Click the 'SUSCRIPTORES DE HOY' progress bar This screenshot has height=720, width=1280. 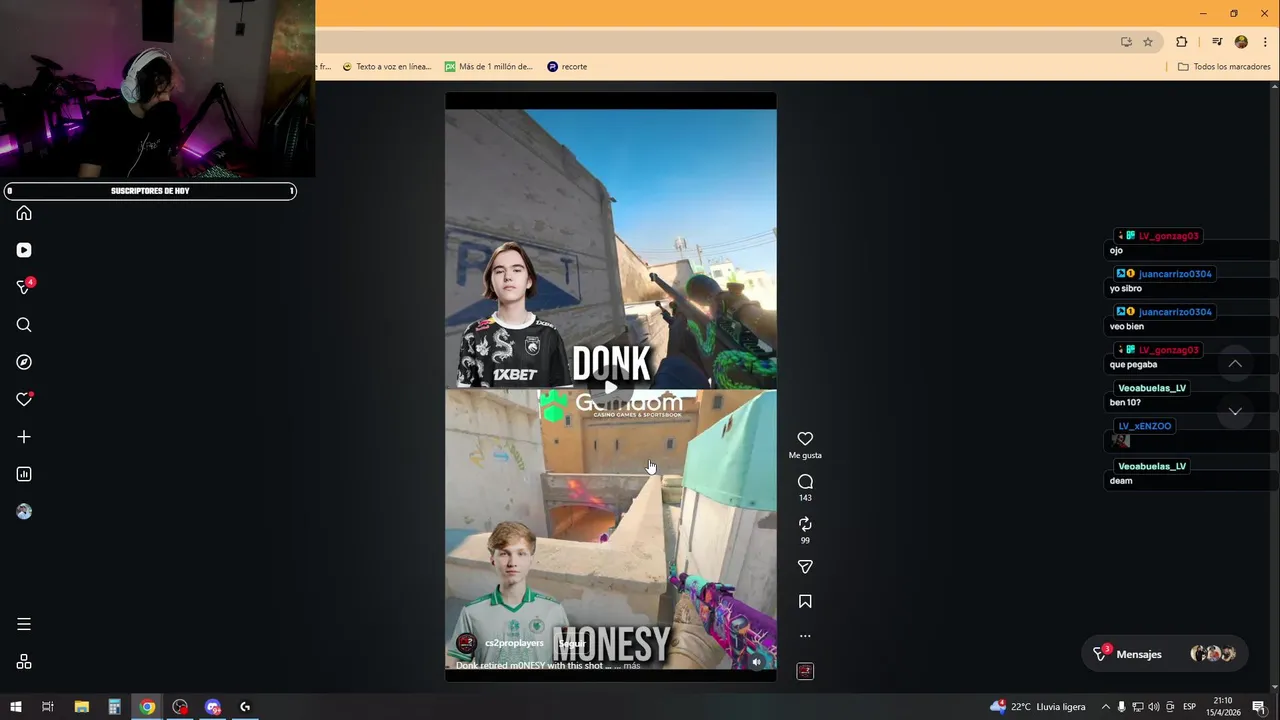tap(150, 191)
